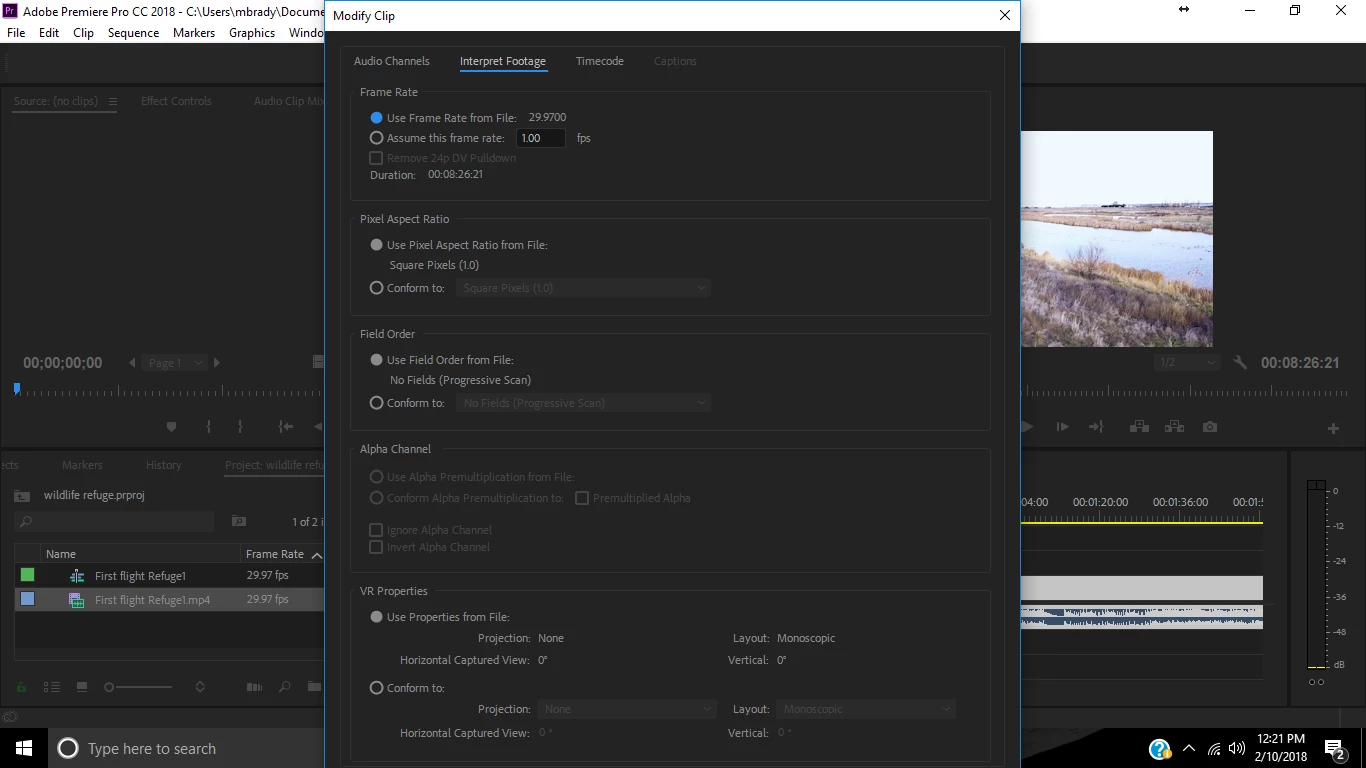This screenshot has width=1366, height=768.
Task: Open the Program monitor button editor plus icon
Action: [x=1333, y=428]
